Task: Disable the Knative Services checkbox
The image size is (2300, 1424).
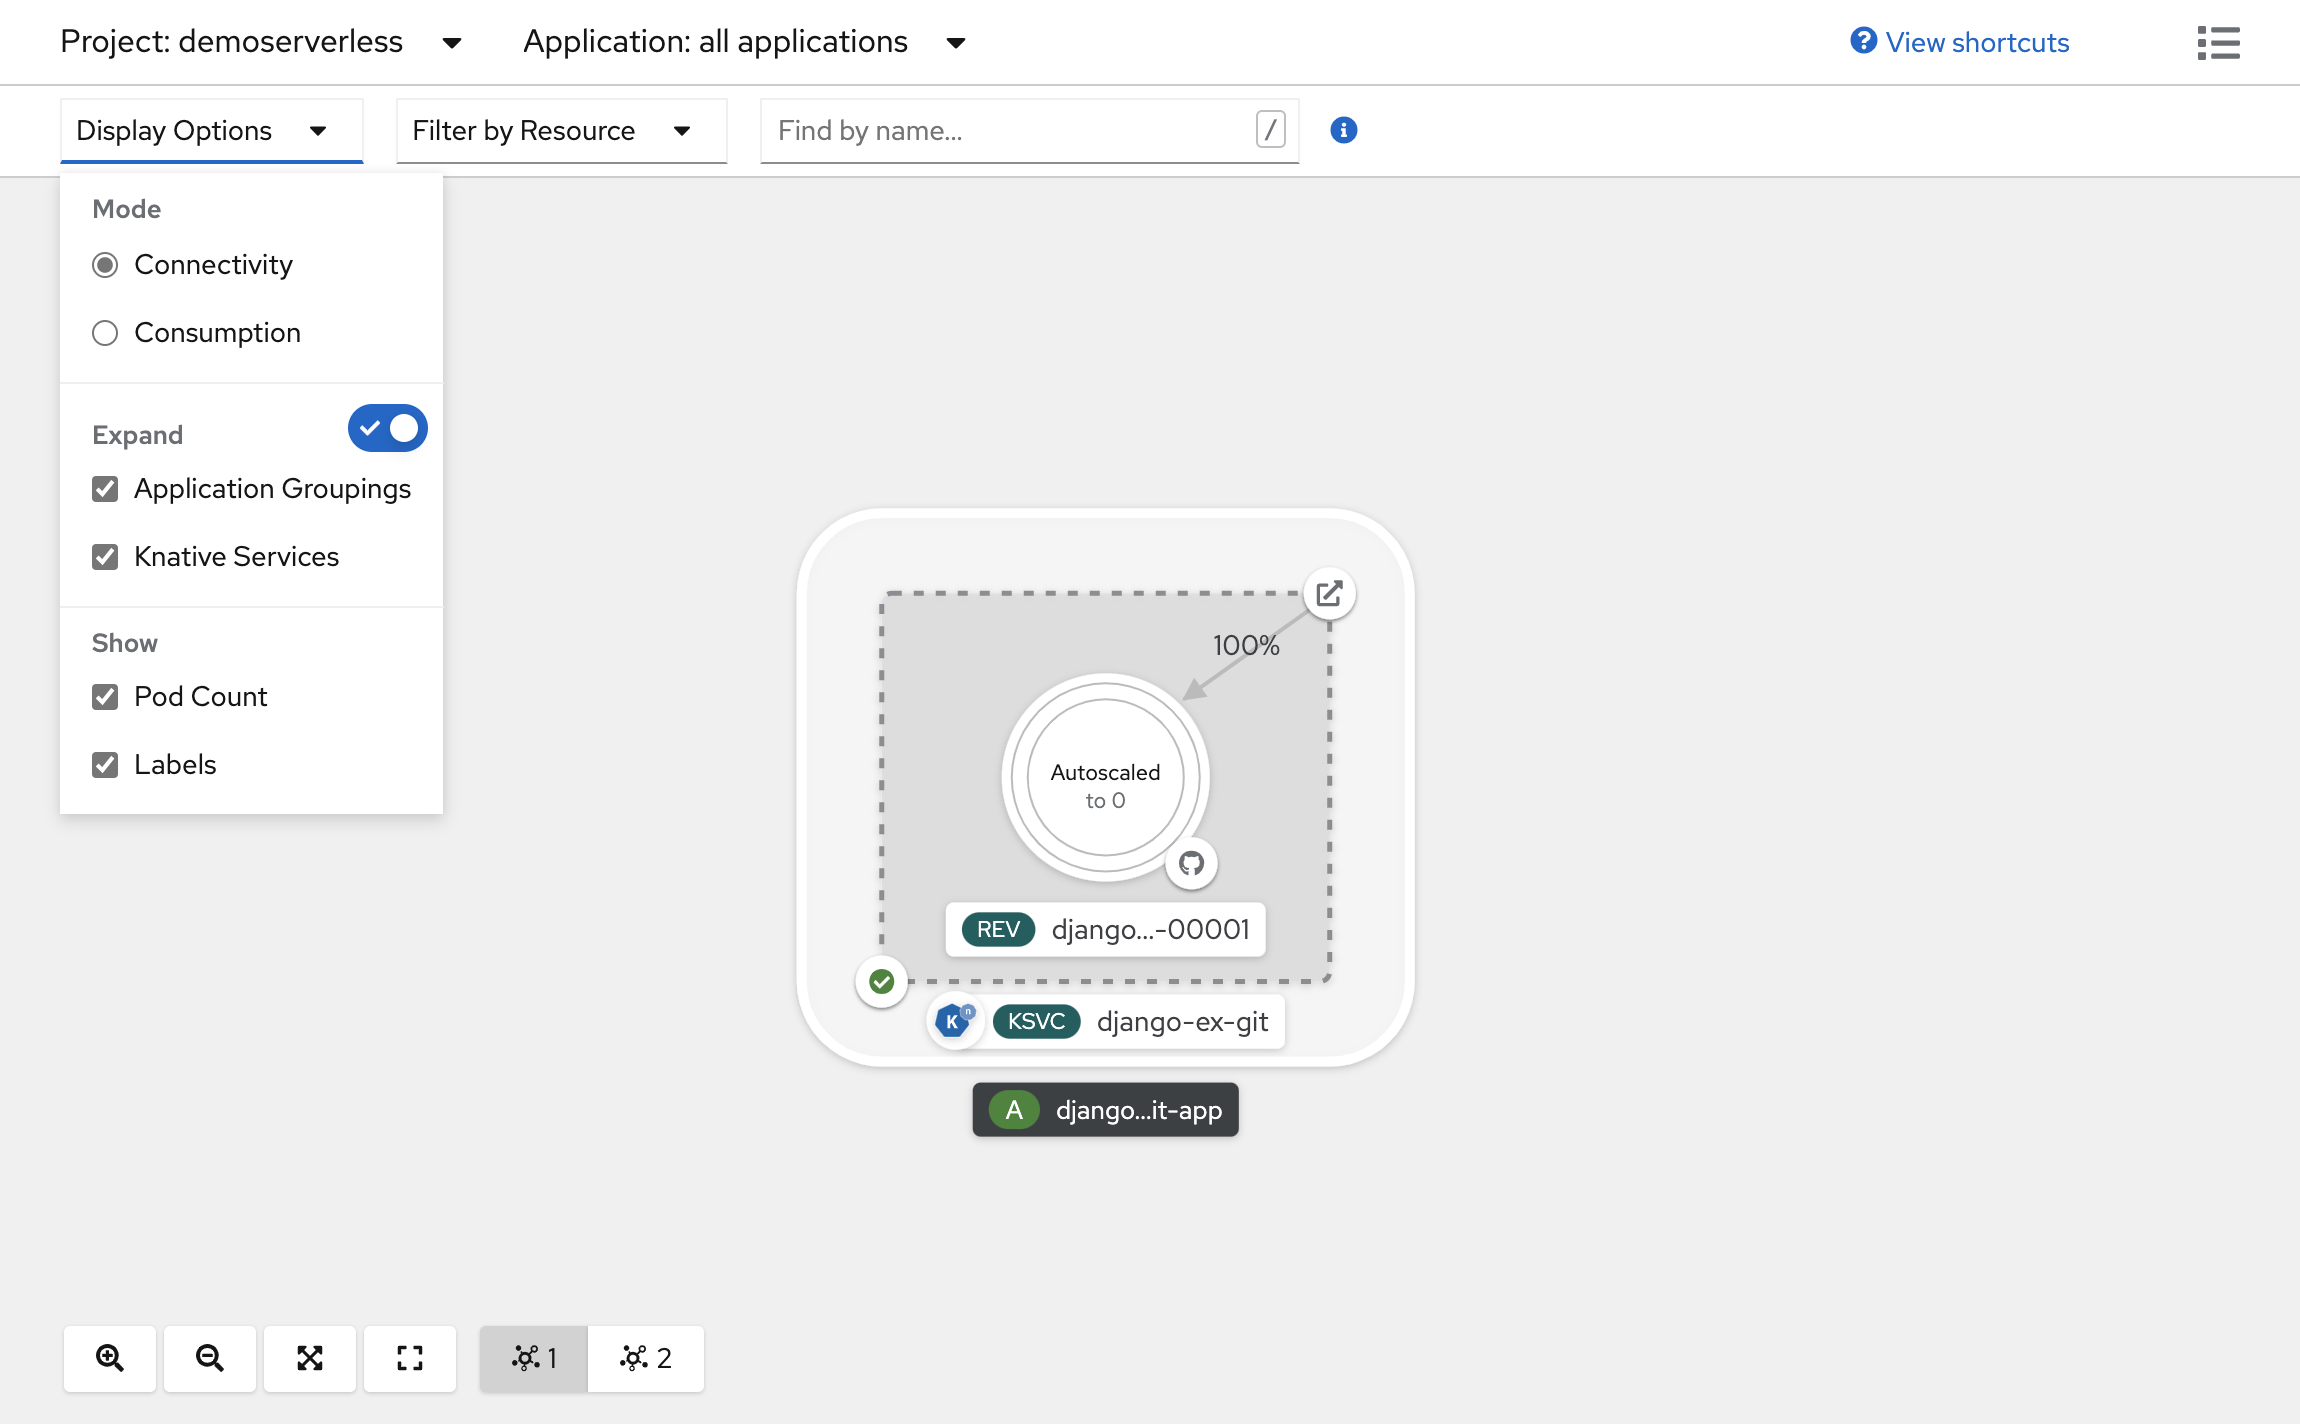Action: coord(104,555)
